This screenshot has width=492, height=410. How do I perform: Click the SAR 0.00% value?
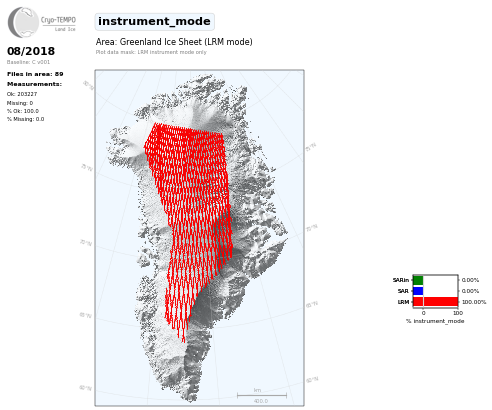tap(470, 291)
